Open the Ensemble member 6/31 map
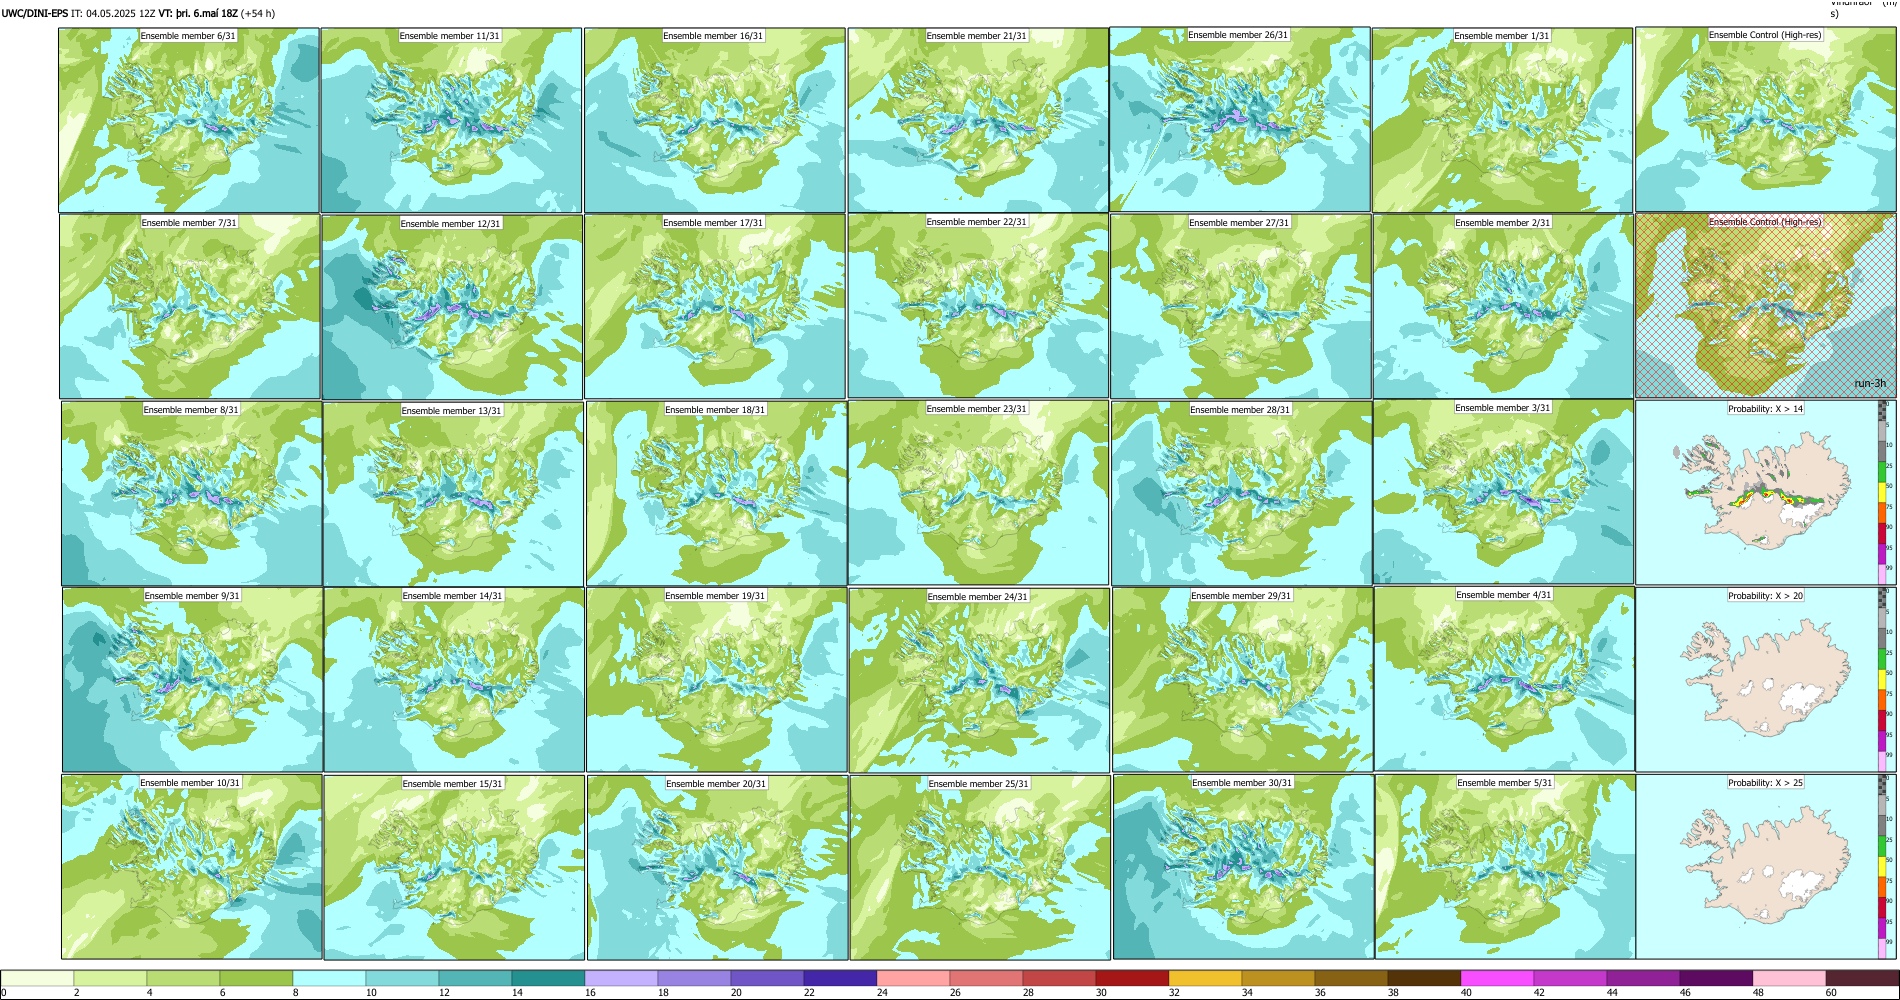Viewport: 1900px width, 1000px height. tap(189, 120)
